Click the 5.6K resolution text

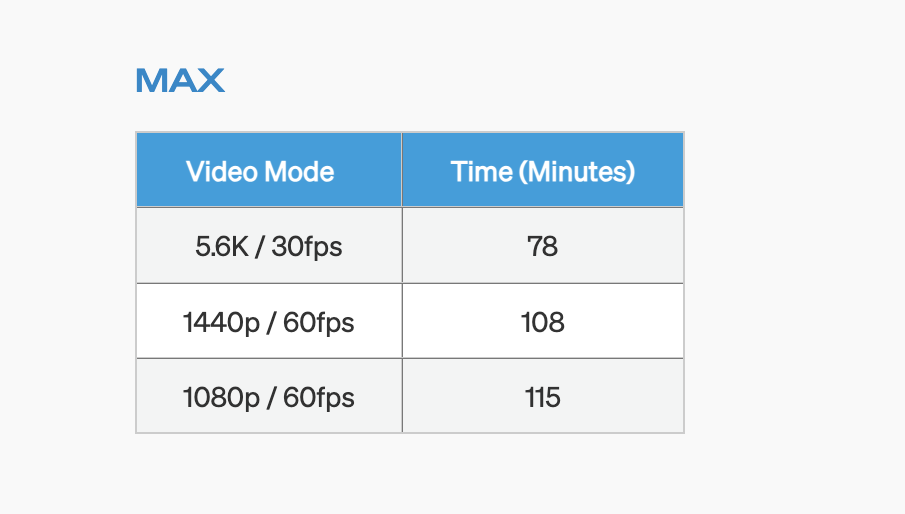(x=224, y=246)
